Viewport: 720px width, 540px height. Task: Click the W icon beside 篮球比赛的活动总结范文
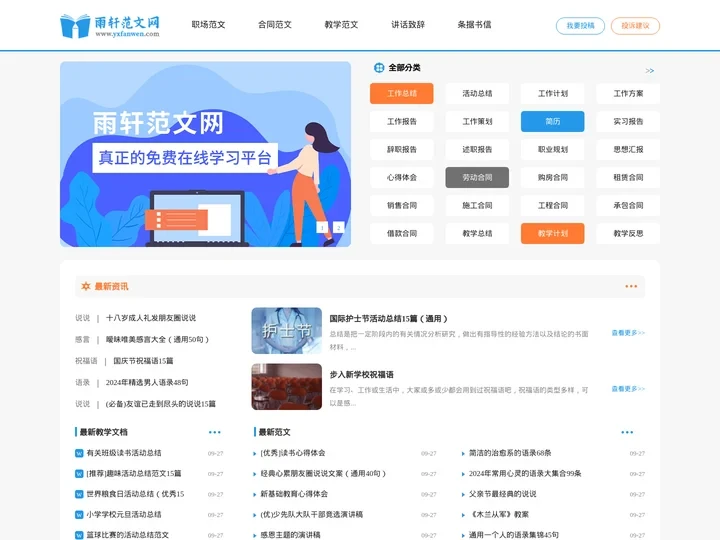point(79,535)
